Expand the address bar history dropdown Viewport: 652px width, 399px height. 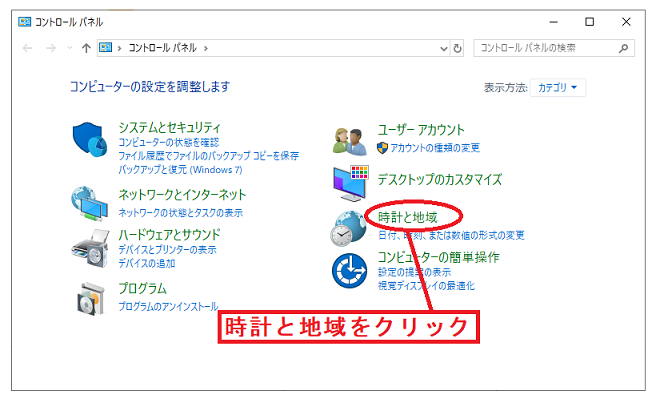tap(444, 49)
